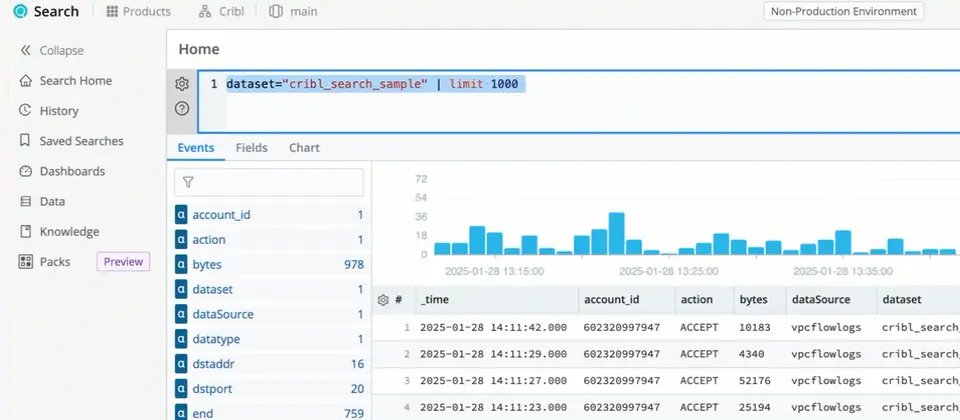
Task: Go to Search Home
Action: (66, 81)
